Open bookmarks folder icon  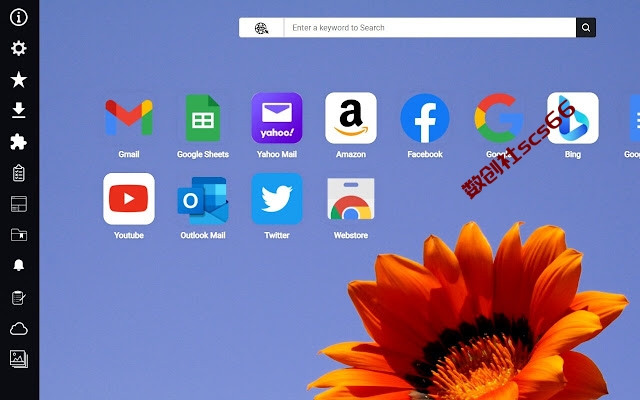[x=19, y=235]
